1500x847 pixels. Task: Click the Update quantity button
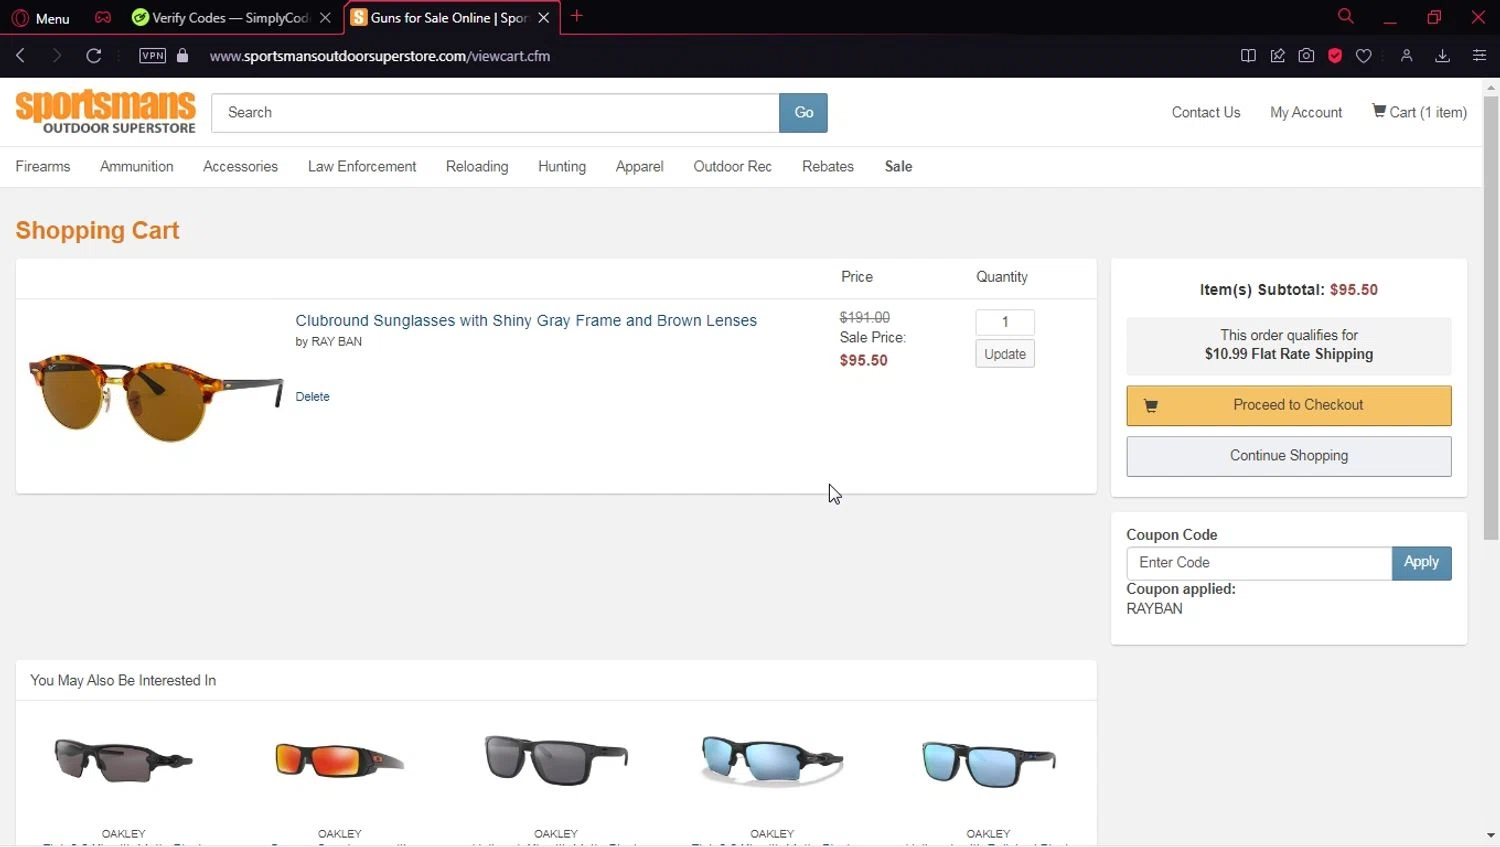pyautogui.click(x=1005, y=354)
